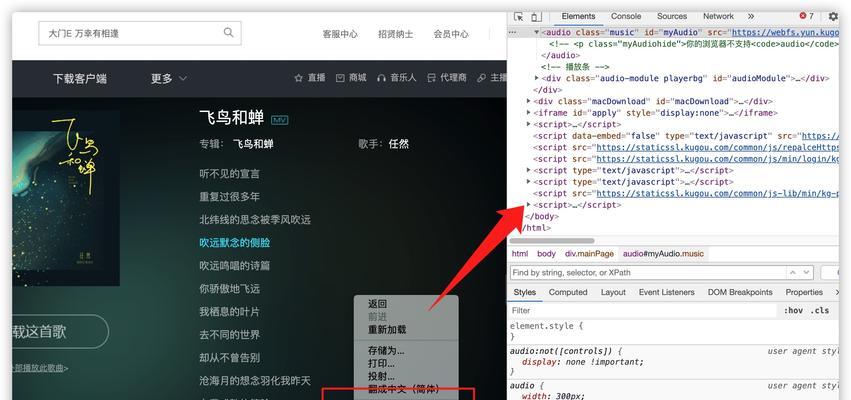Open the 更多 dropdown in navigation
Image resolution: width=851 pixels, height=400 pixels.
pyautogui.click(x=168, y=79)
